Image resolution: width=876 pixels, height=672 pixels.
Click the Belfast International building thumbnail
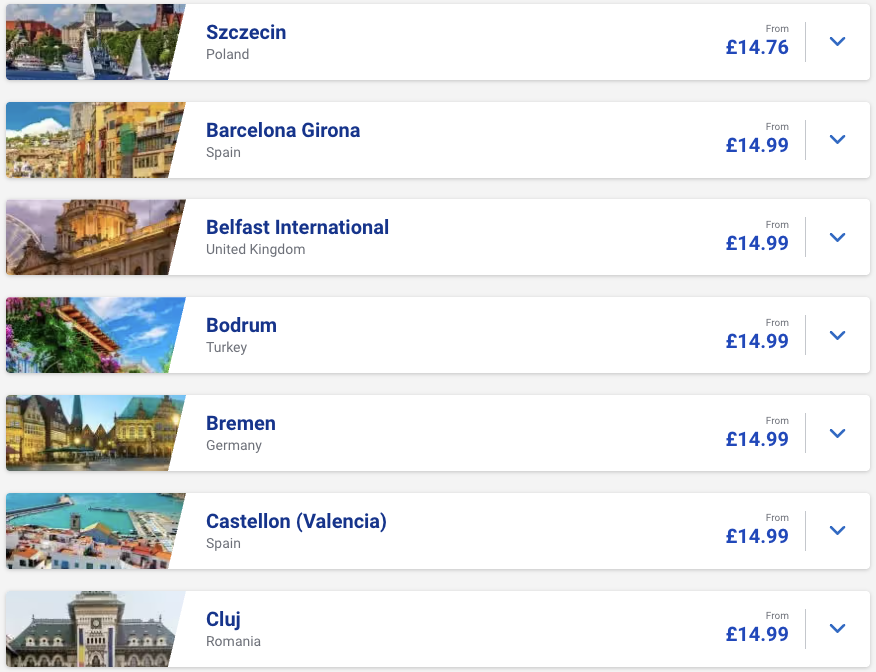coord(92,238)
